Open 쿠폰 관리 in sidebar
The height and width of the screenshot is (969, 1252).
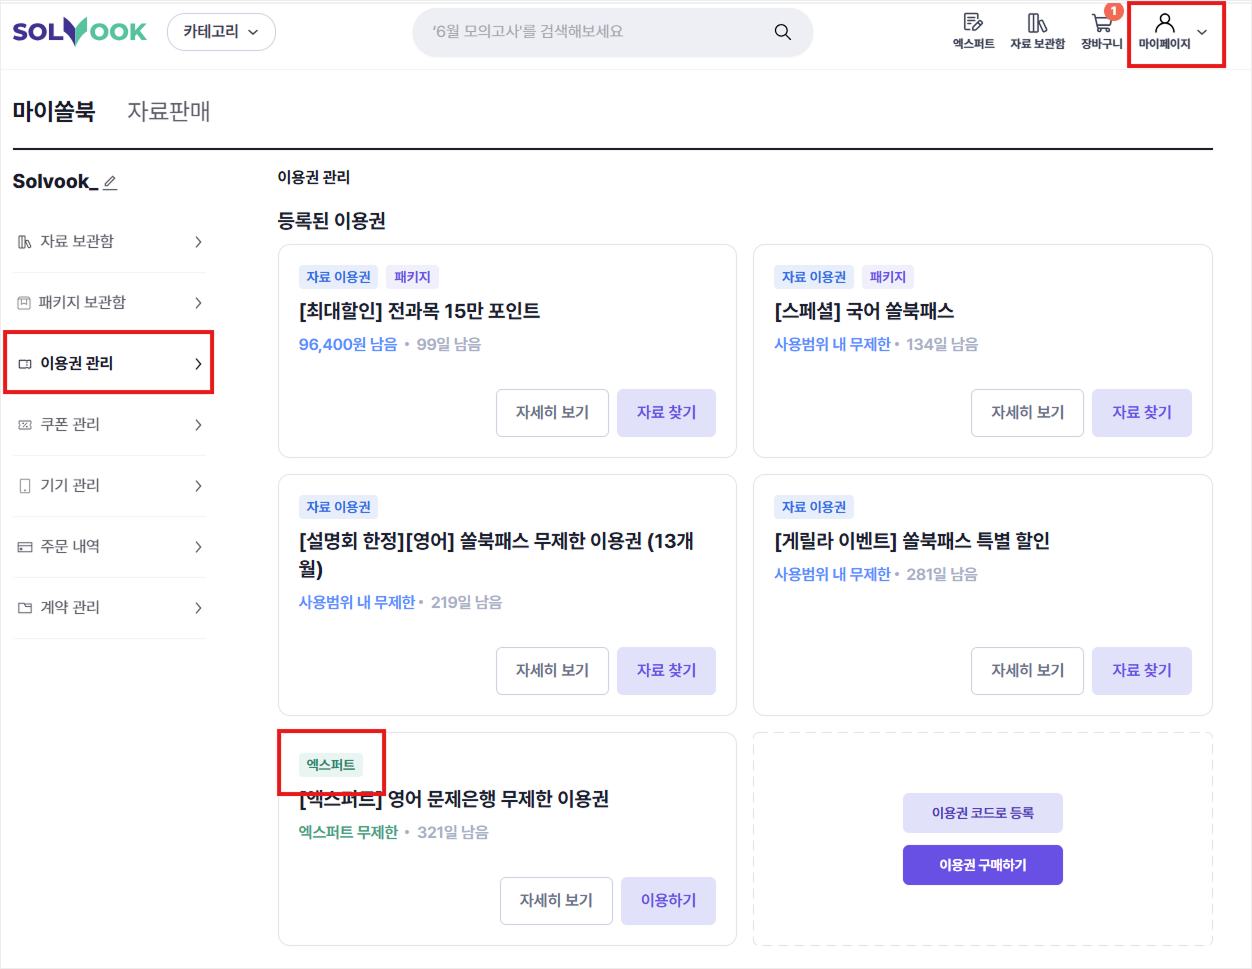(x=109, y=425)
